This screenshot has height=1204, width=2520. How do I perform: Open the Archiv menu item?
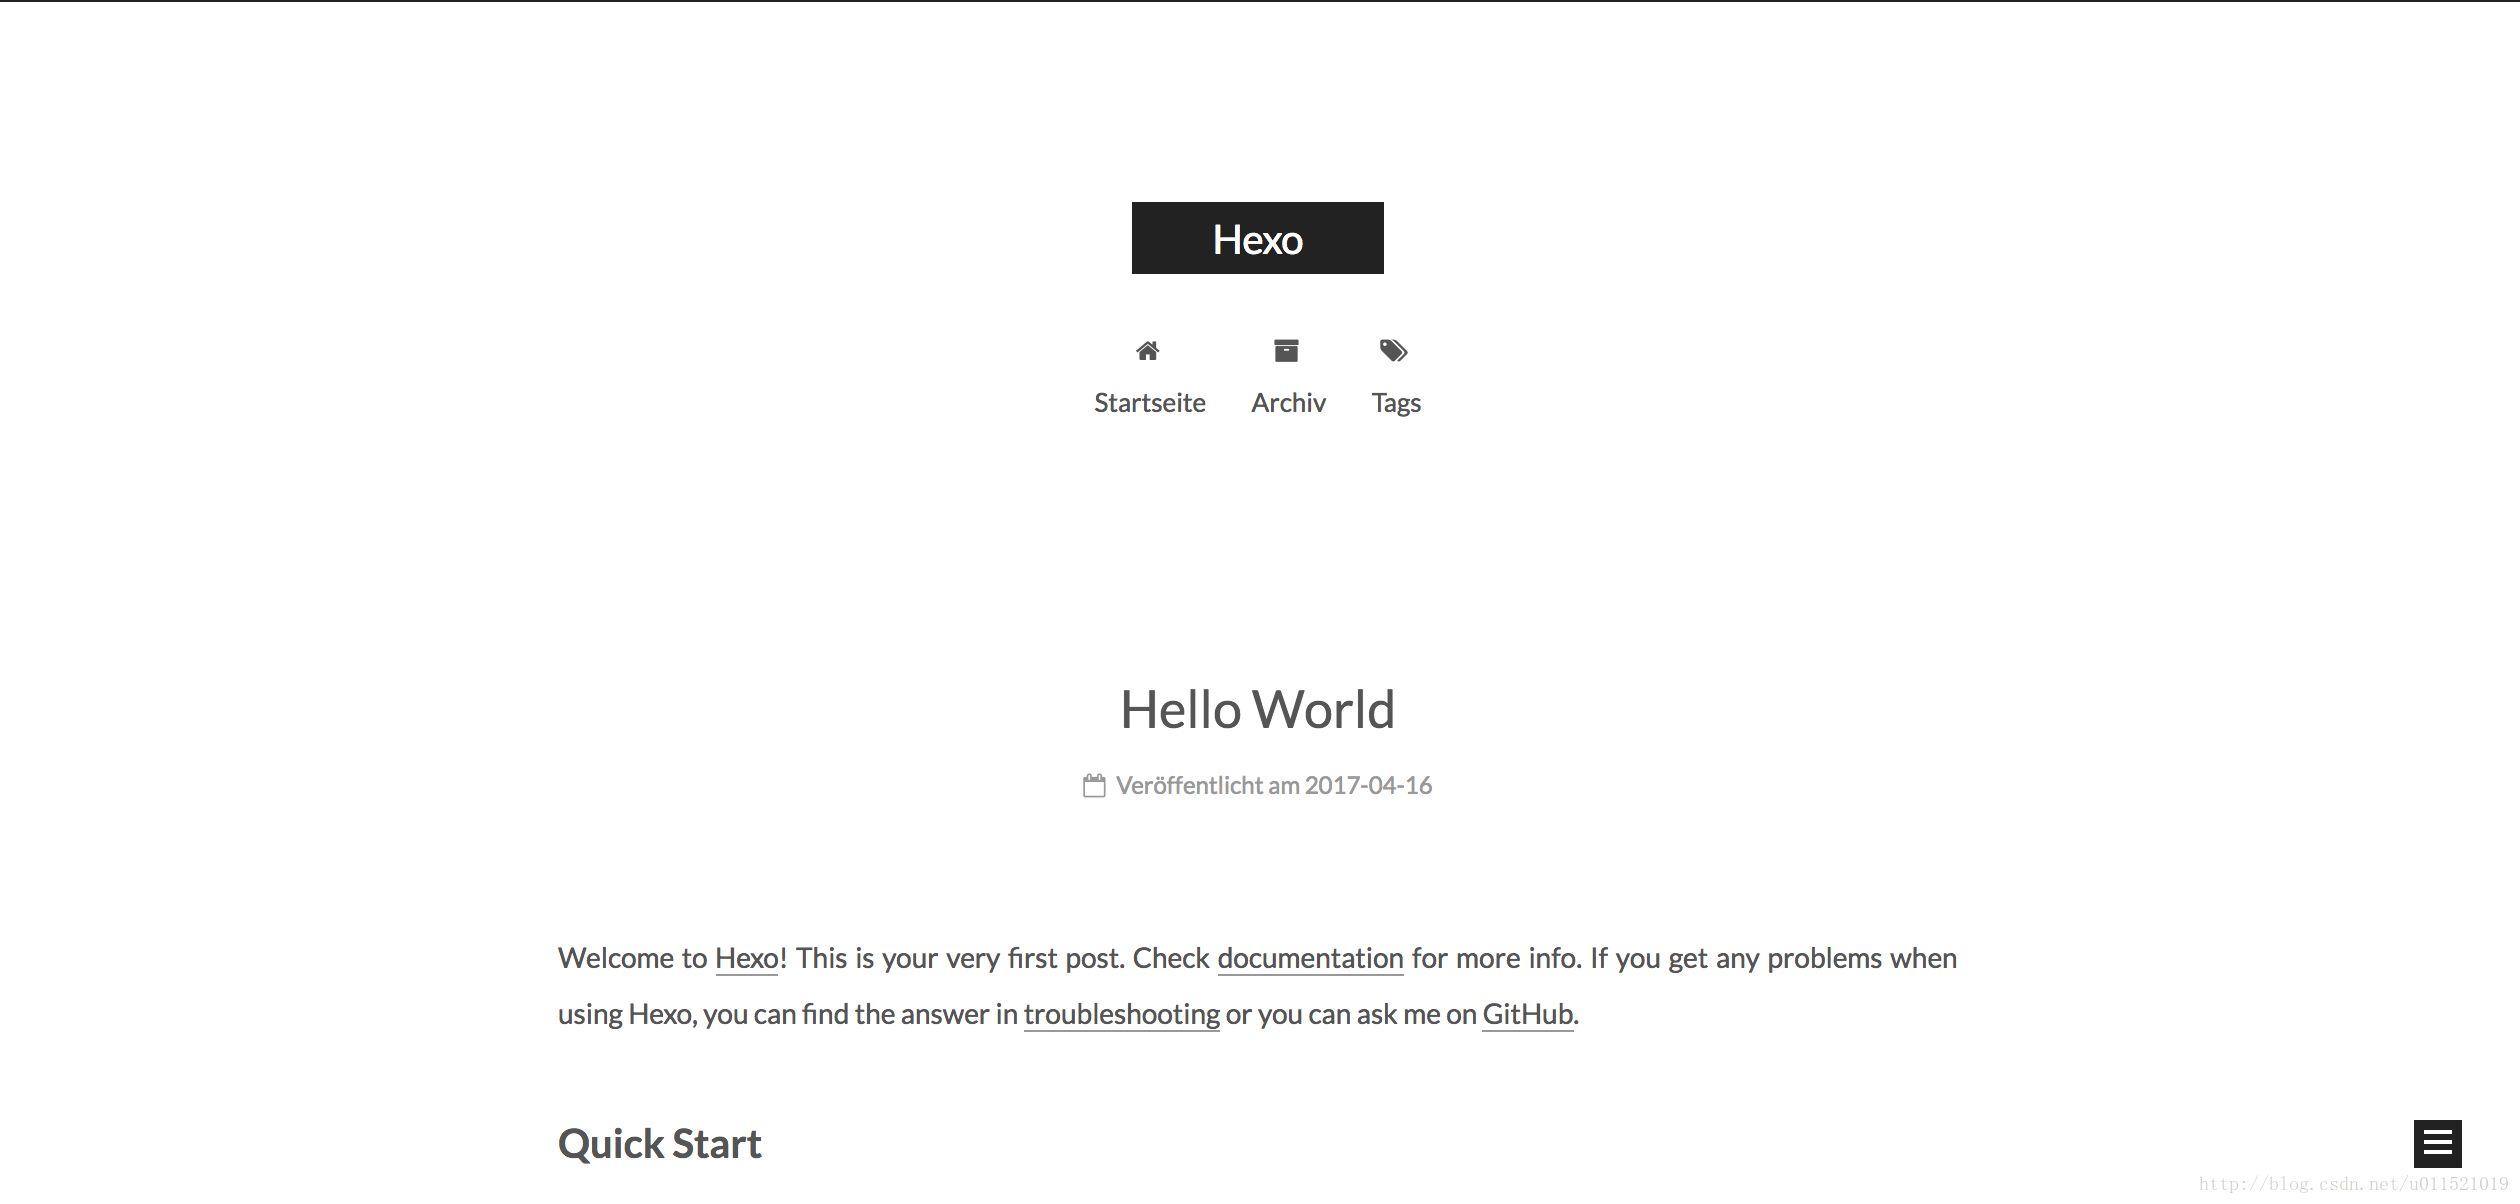[x=1288, y=403]
